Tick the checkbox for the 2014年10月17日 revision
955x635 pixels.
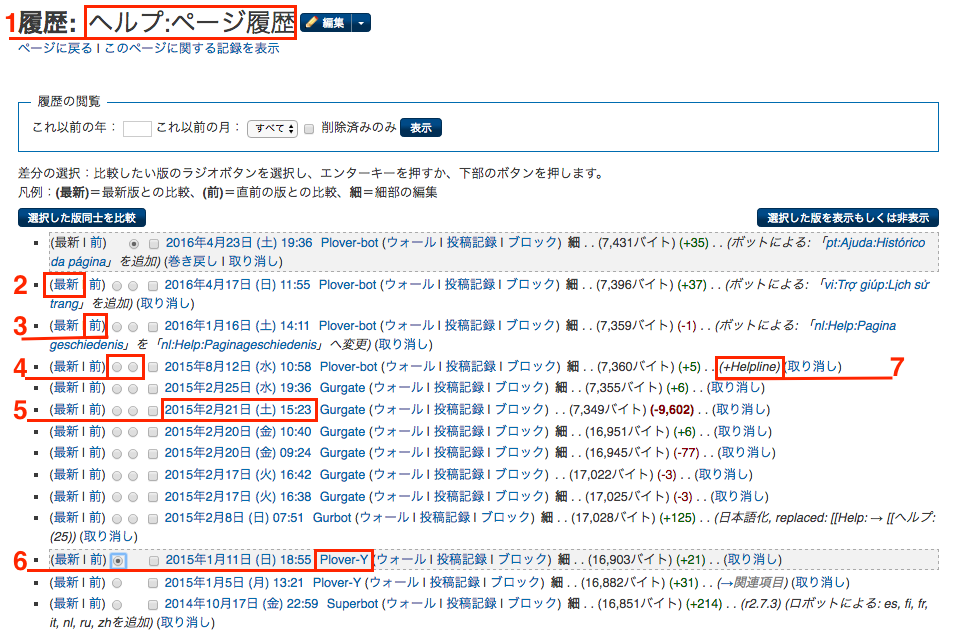pyautogui.click(x=153, y=605)
